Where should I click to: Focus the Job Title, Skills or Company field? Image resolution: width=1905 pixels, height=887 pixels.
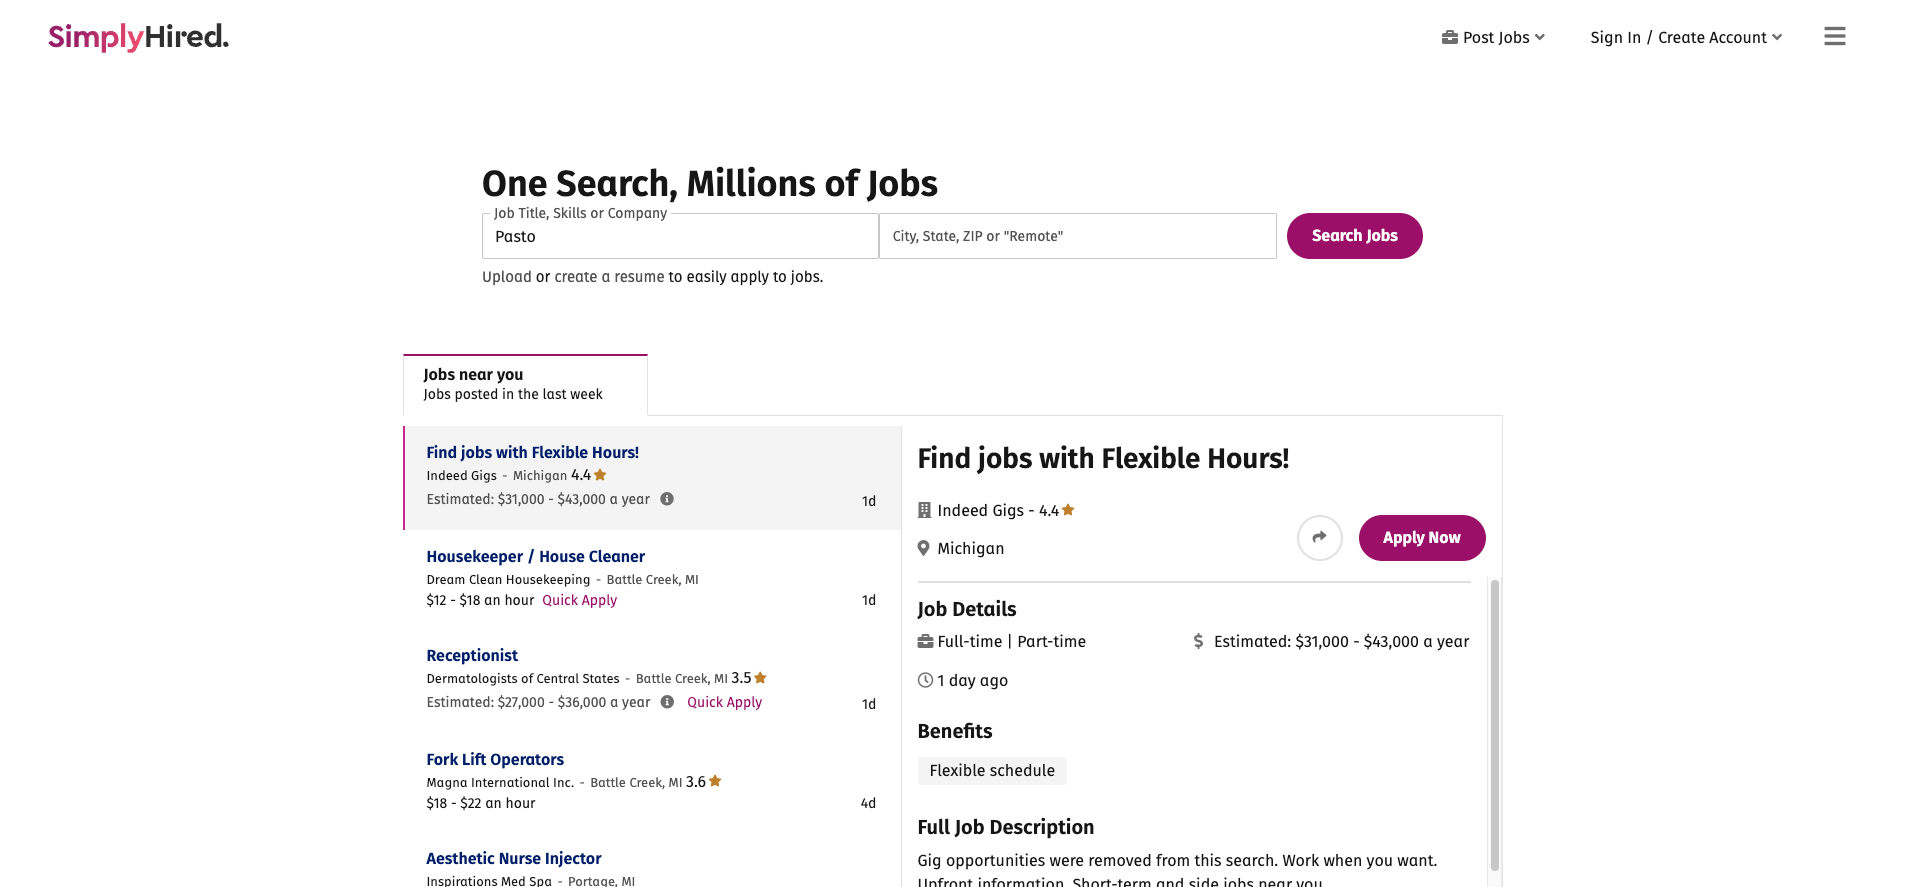(680, 237)
